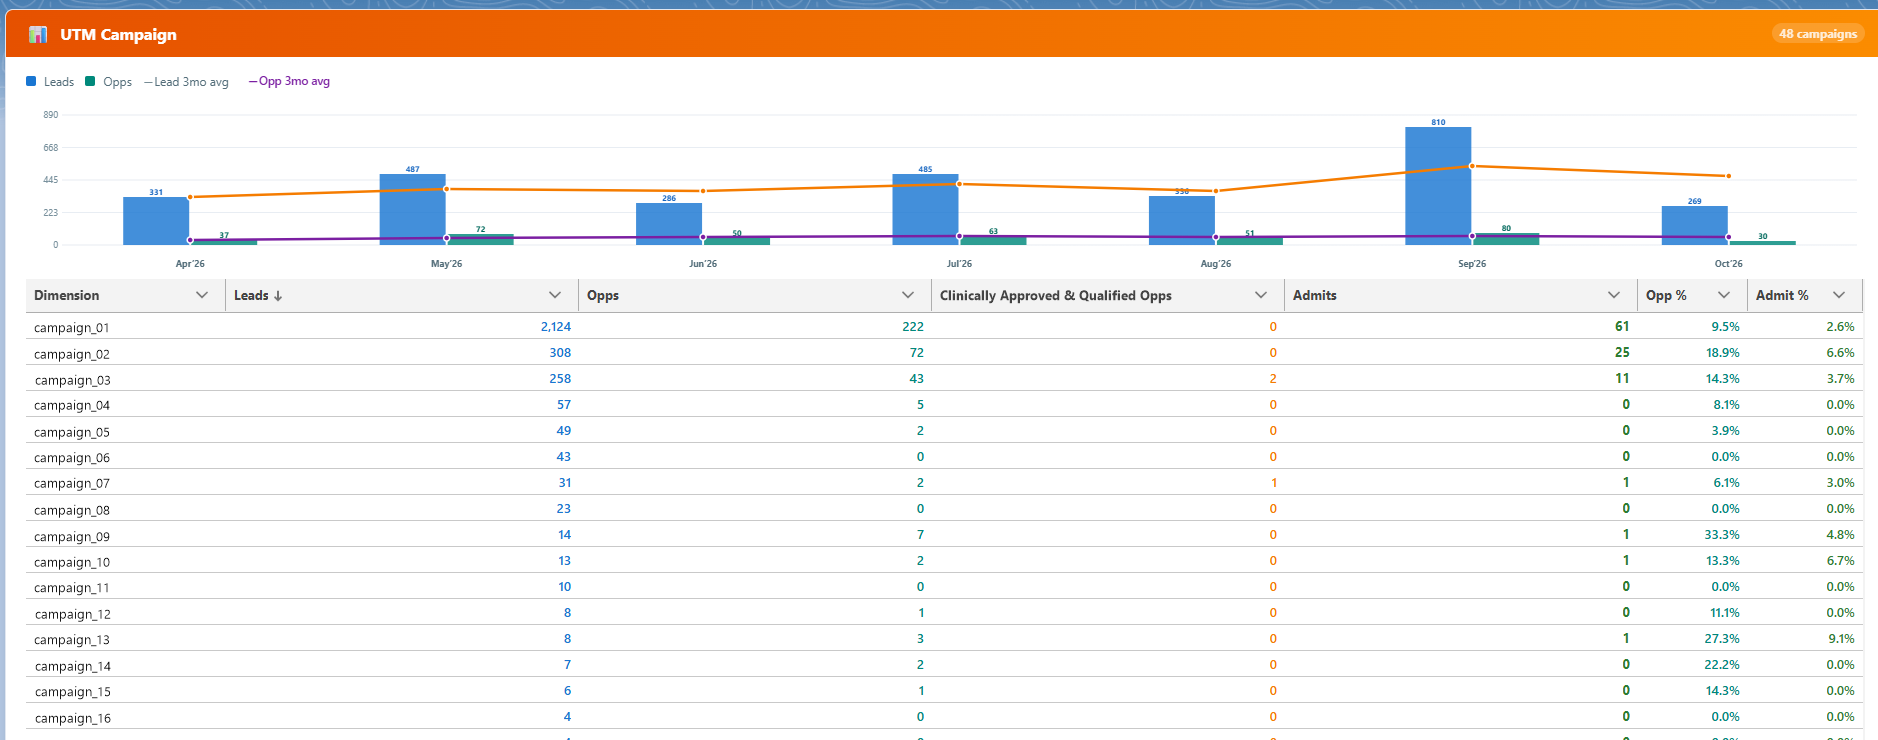
Task: Click the 22.2% Opp % for campaign_14
Action: tap(1722, 665)
